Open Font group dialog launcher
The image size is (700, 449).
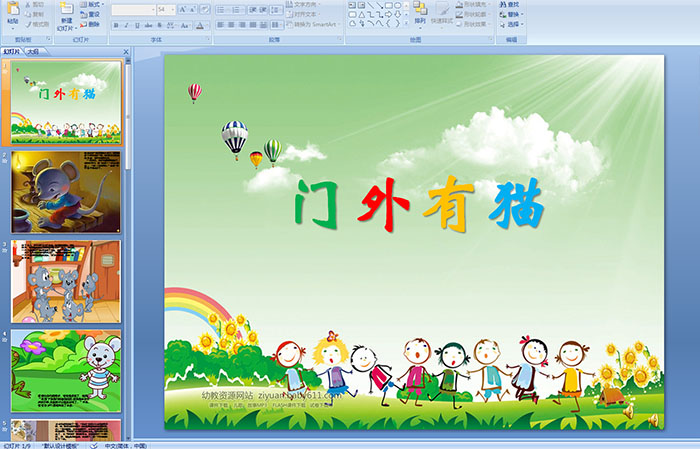208,40
